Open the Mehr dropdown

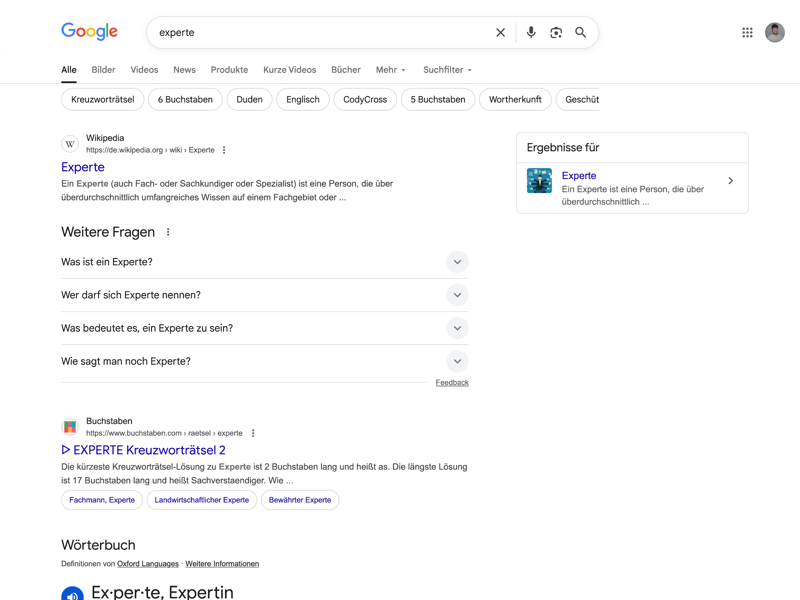pyautogui.click(x=391, y=70)
